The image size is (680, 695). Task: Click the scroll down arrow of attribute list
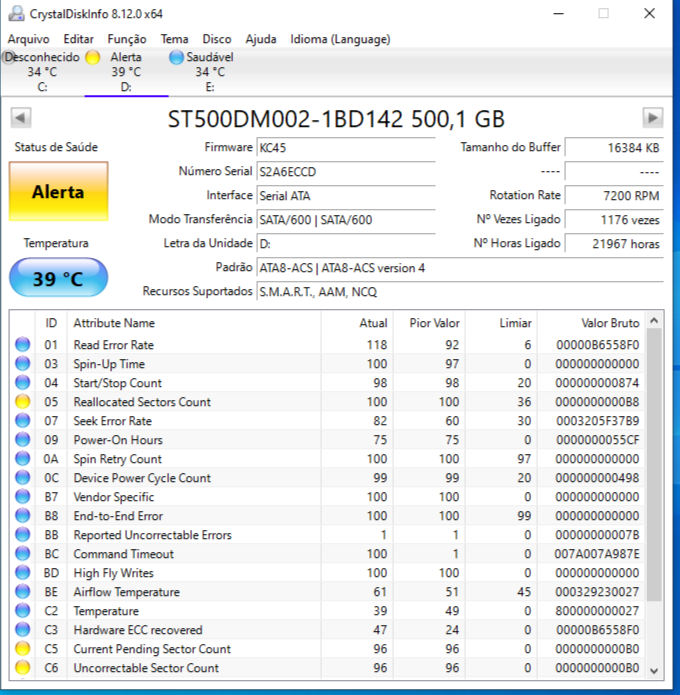[x=654, y=671]
